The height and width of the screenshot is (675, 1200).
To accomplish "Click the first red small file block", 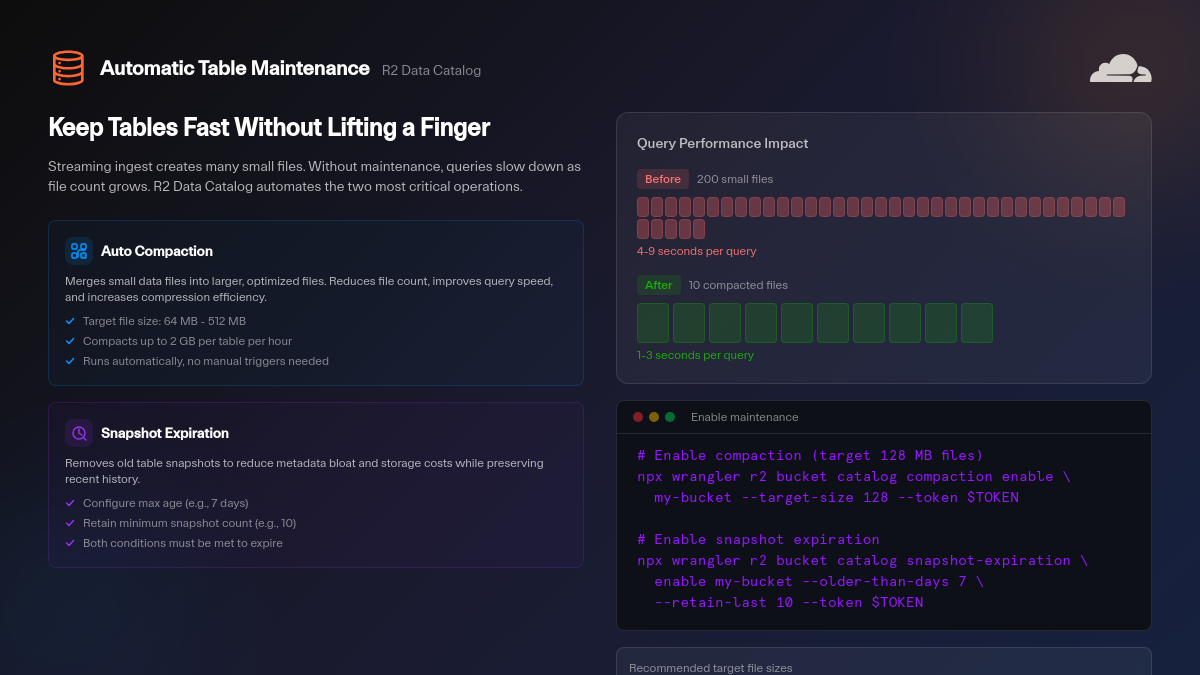I will tap(643, 207).
